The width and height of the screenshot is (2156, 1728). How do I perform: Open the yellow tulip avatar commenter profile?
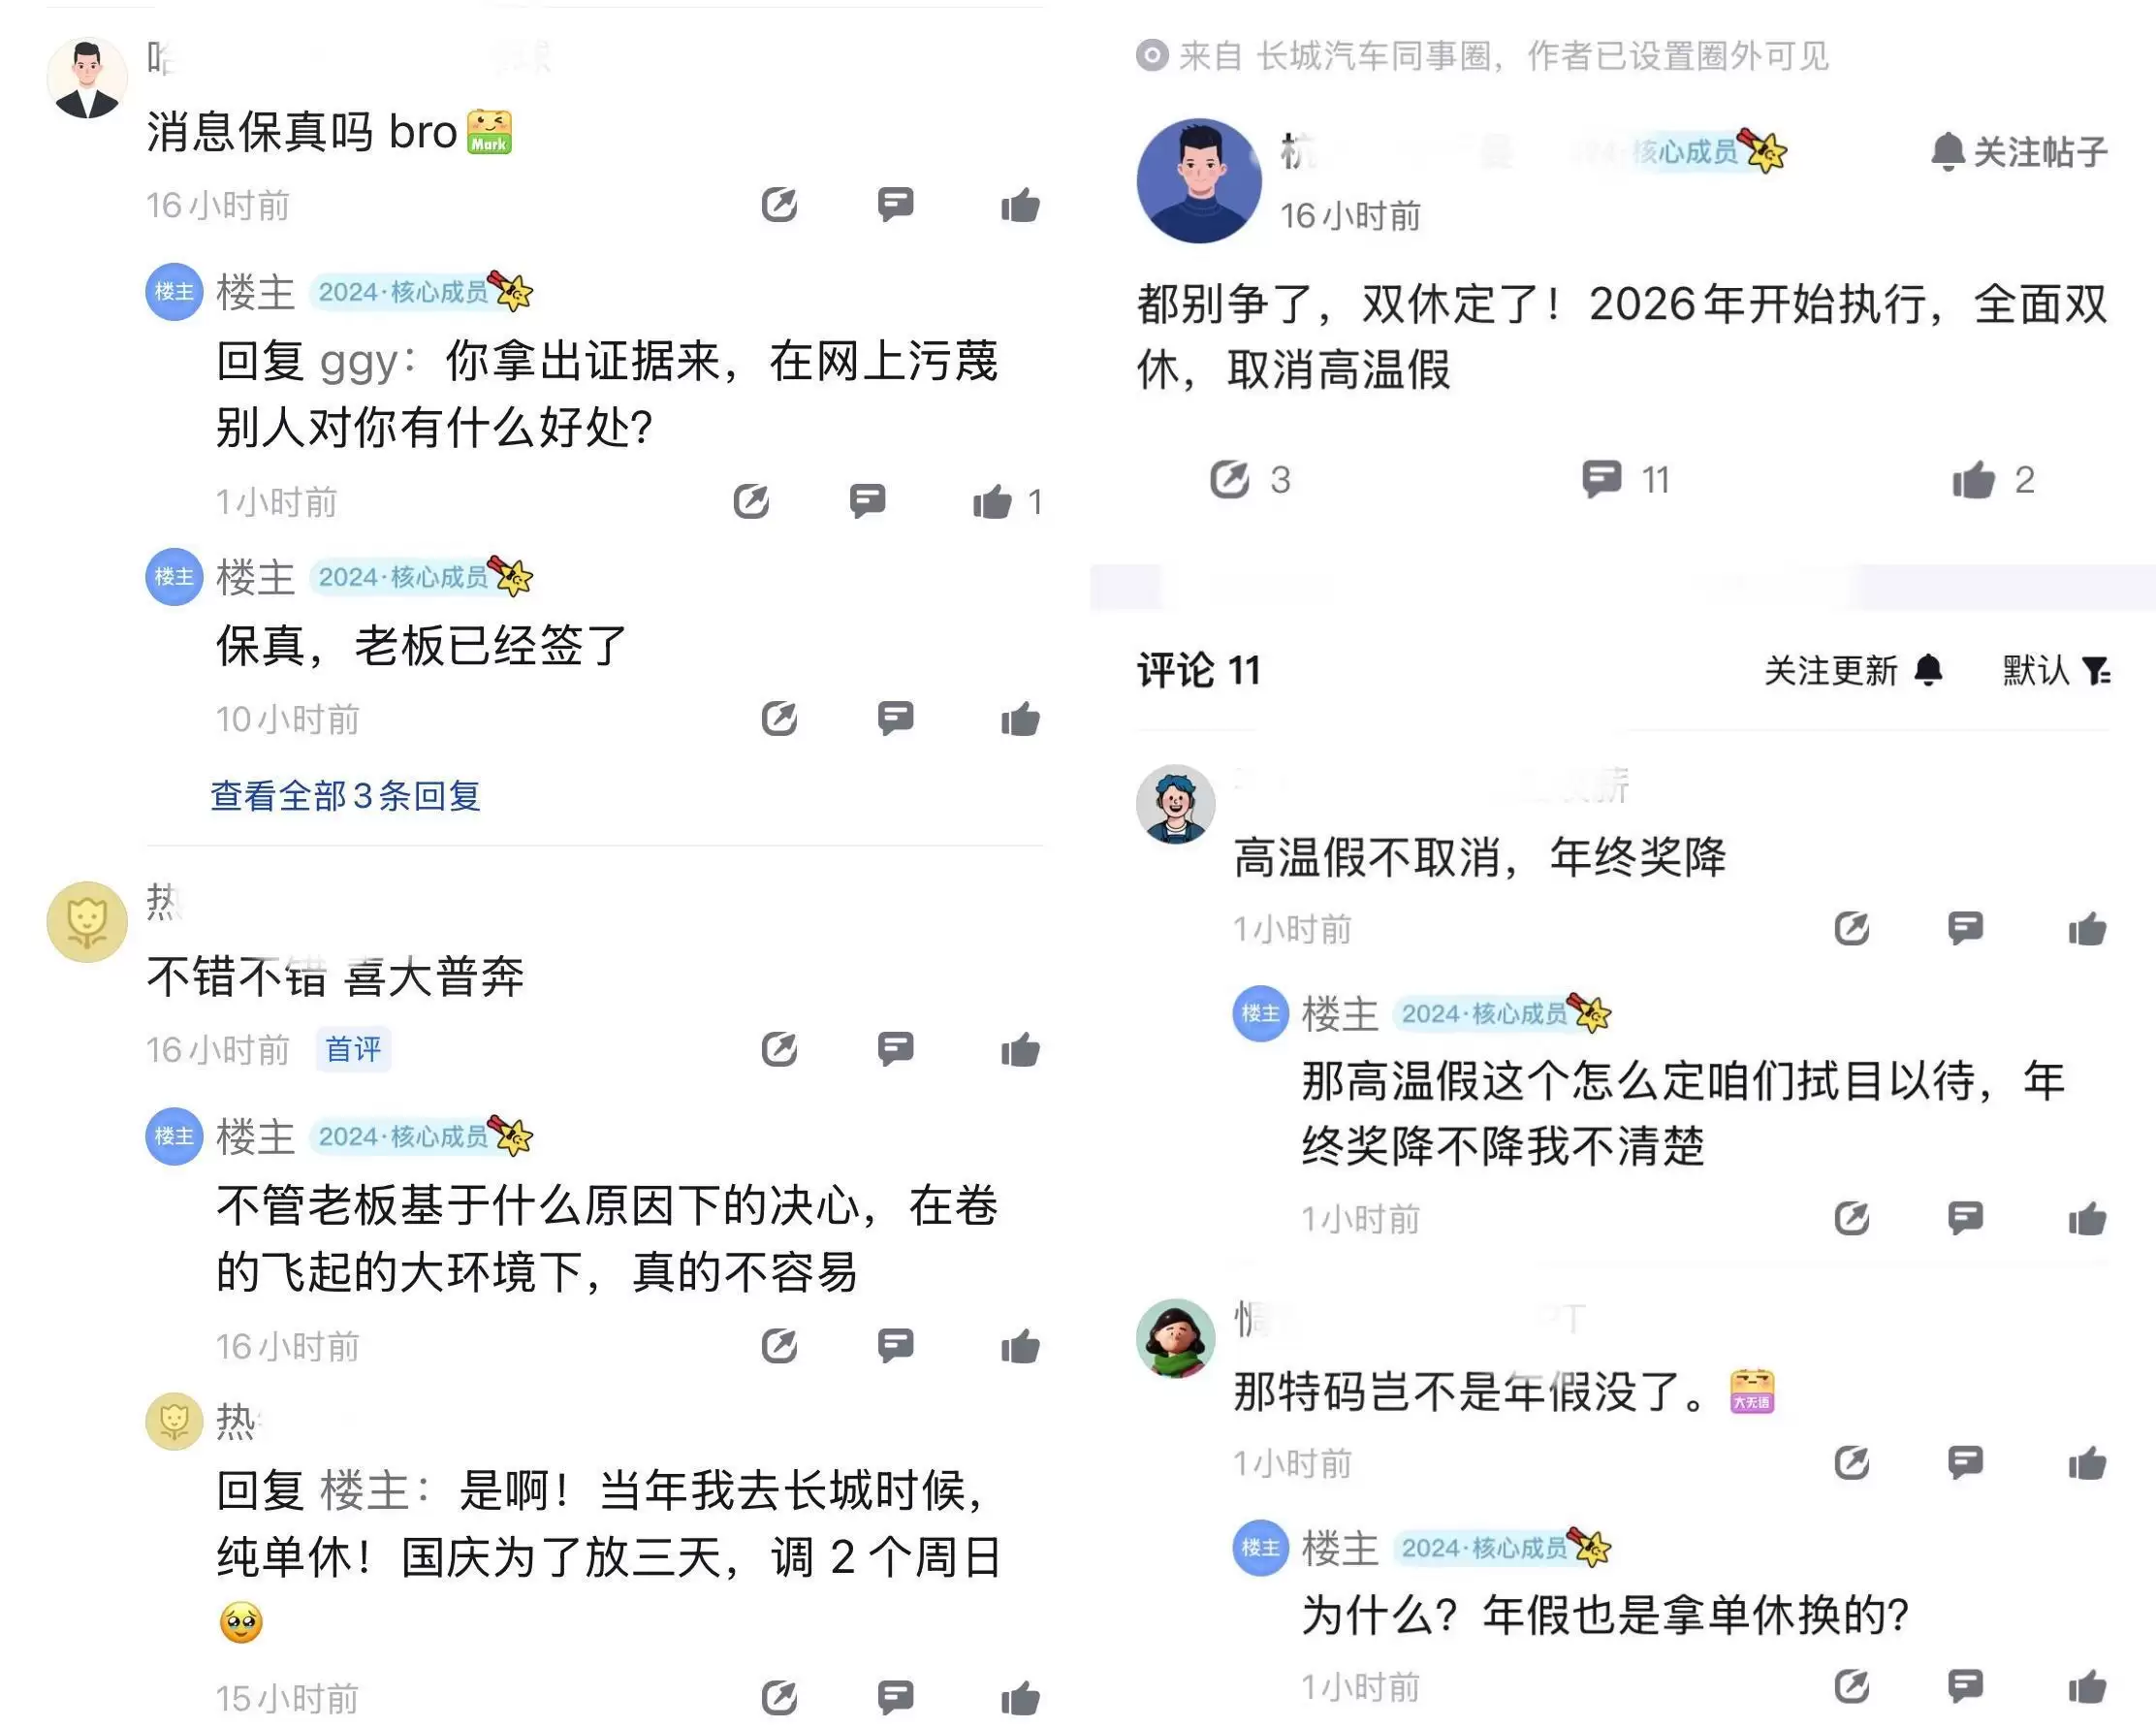click(x=87, y=921)
